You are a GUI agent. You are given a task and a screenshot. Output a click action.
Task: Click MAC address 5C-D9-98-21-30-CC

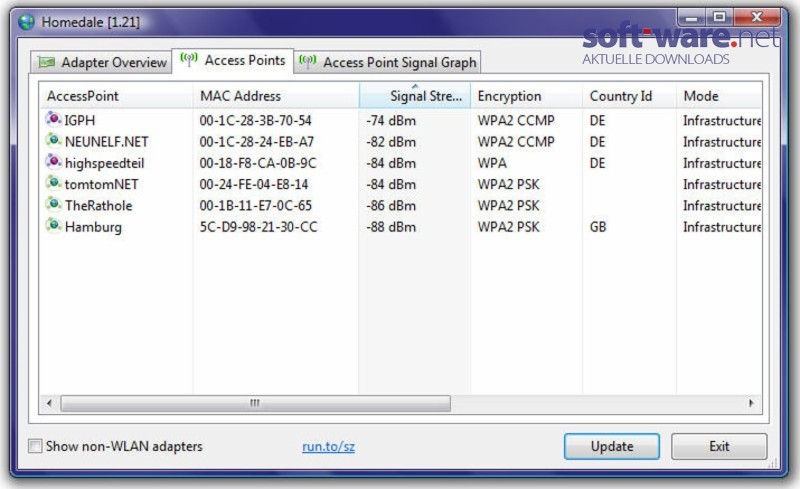coord(258,227)
